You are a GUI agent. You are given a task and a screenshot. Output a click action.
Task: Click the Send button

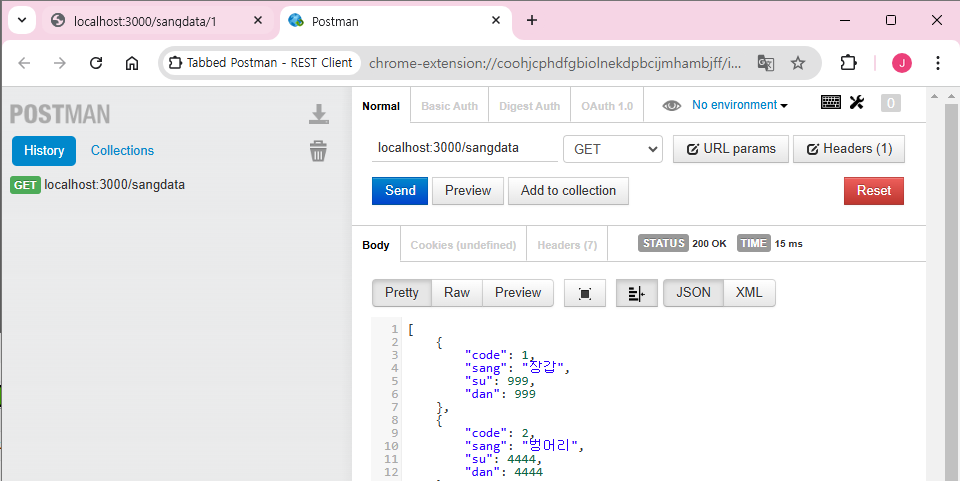pyautogui.click(x=400, y=190)
